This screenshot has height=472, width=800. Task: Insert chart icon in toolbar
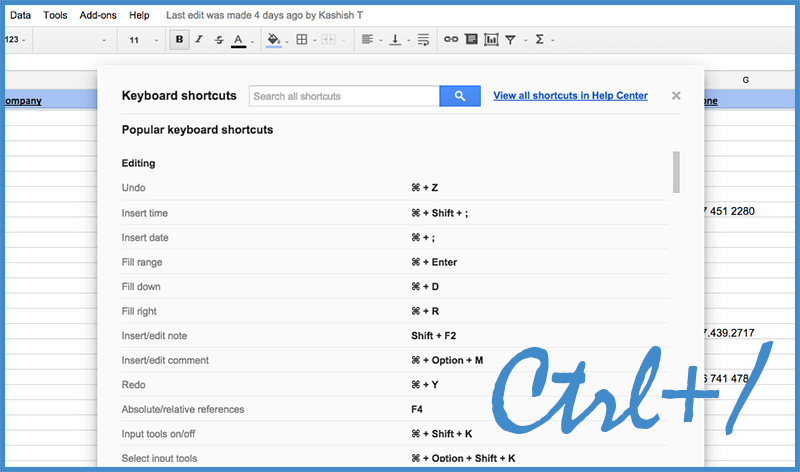click(491, 39)
